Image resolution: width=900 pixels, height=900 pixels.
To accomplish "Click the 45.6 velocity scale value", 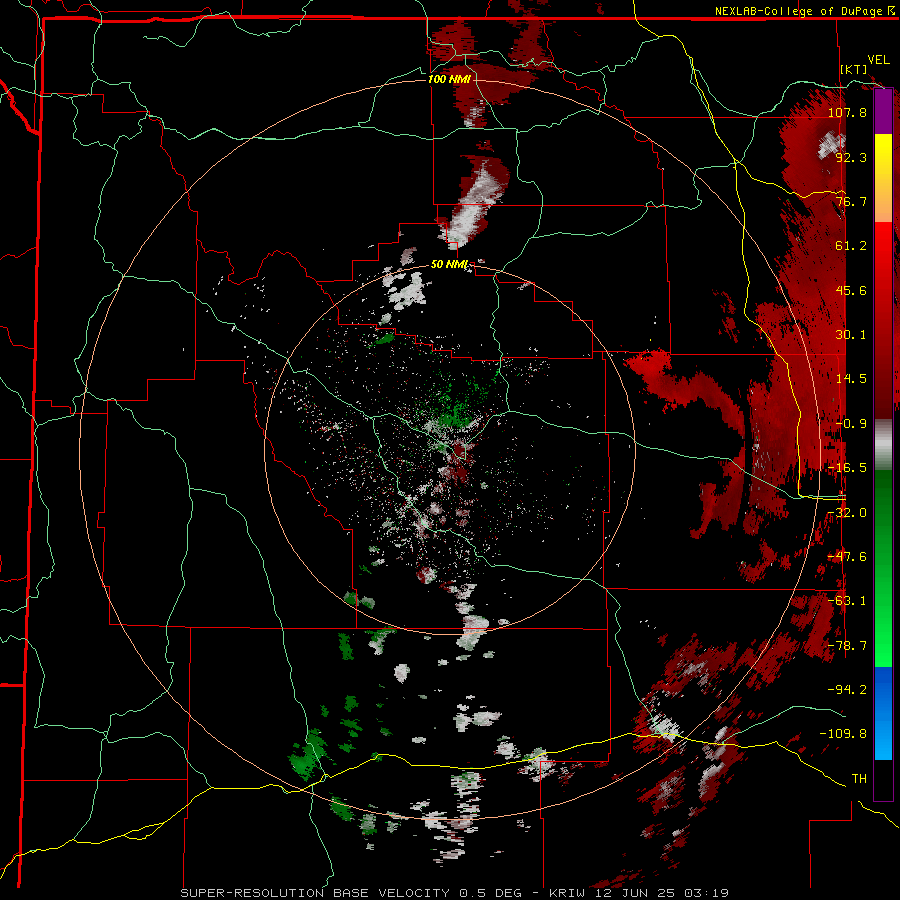I will [x=851, y=290].
